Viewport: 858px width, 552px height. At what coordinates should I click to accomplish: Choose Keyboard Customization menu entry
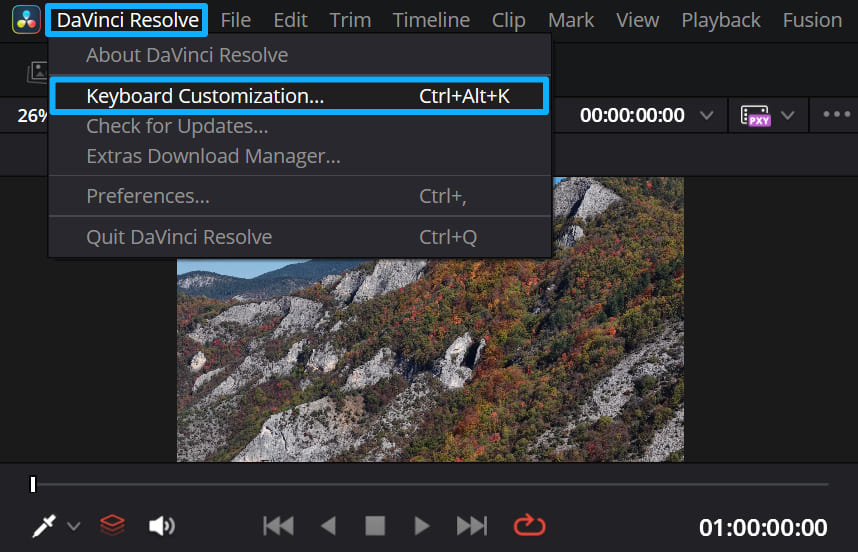(x=299, y=96)
